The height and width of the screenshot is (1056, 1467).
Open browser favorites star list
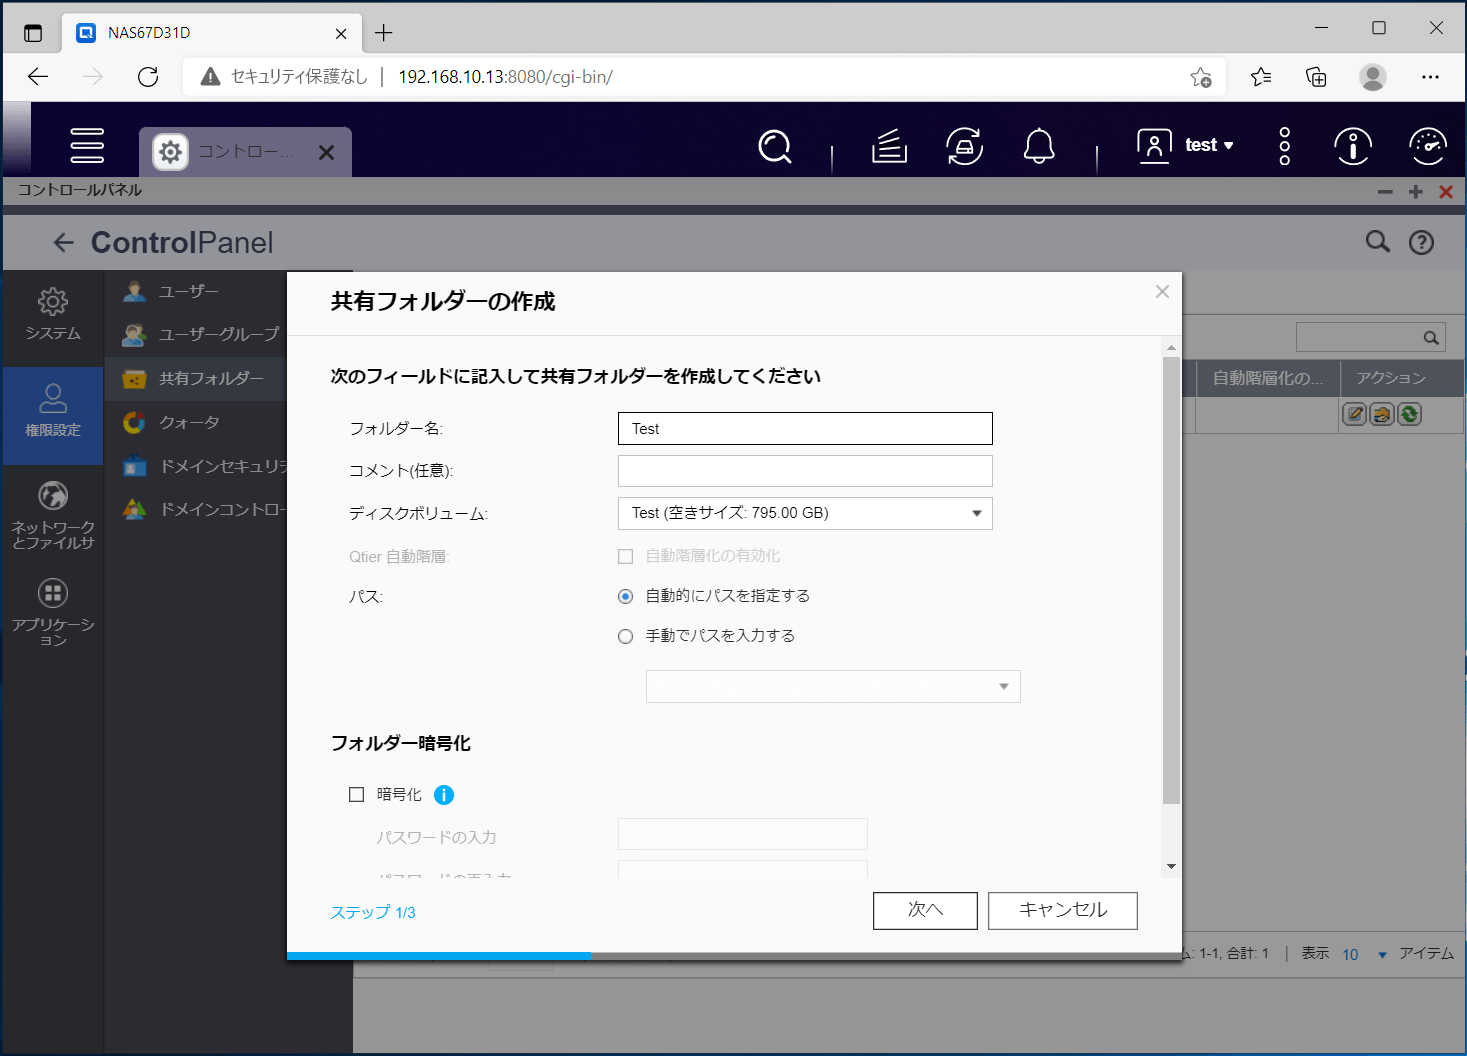pos(1261,77)
